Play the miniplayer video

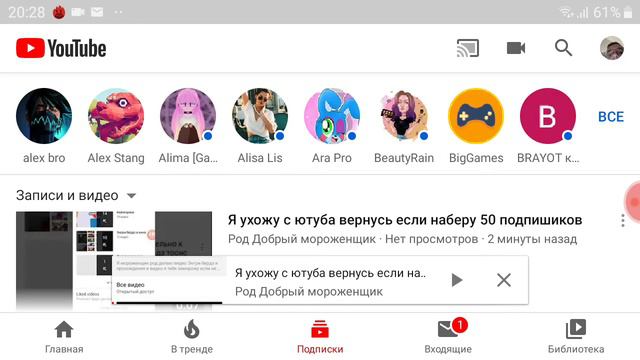tap(457, 280)
